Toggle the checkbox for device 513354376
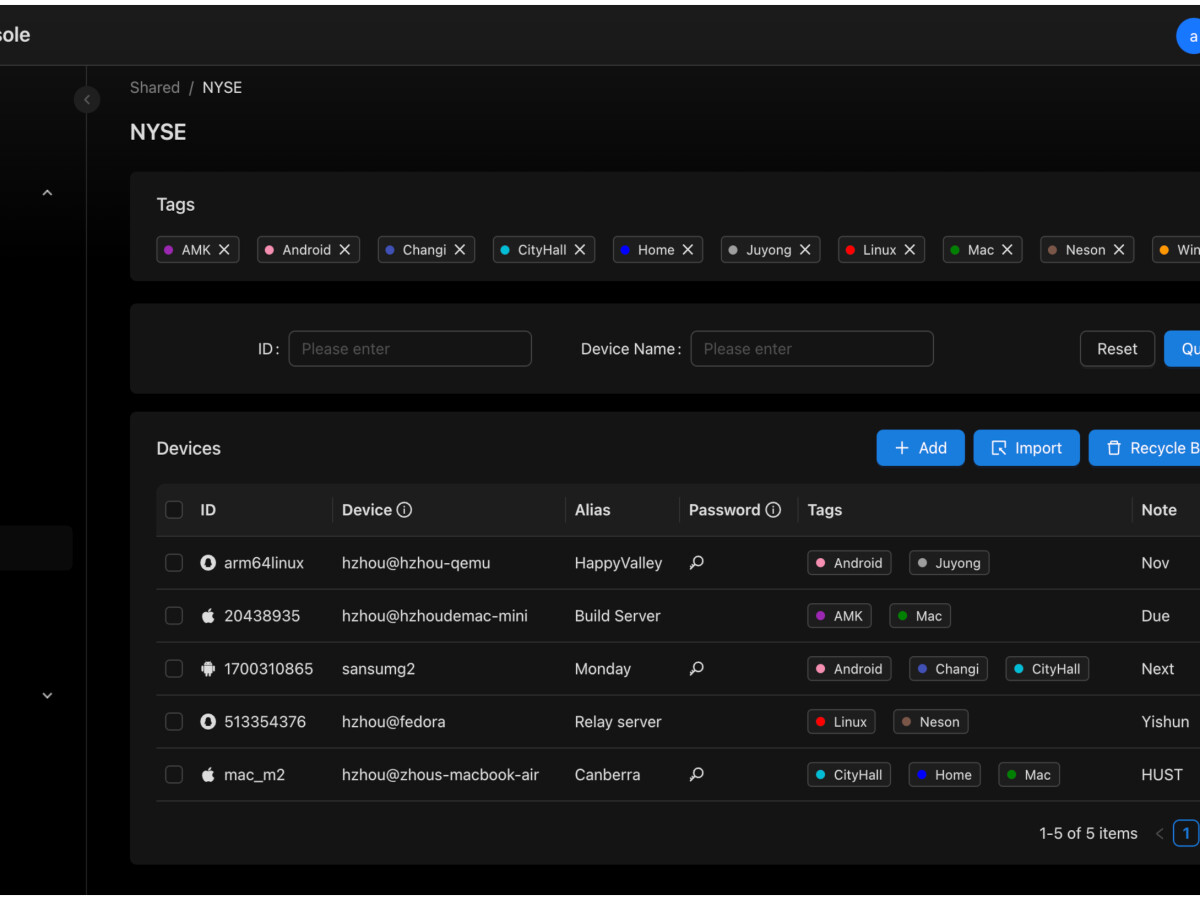The image size is (1200, 900). click(174, 722)
